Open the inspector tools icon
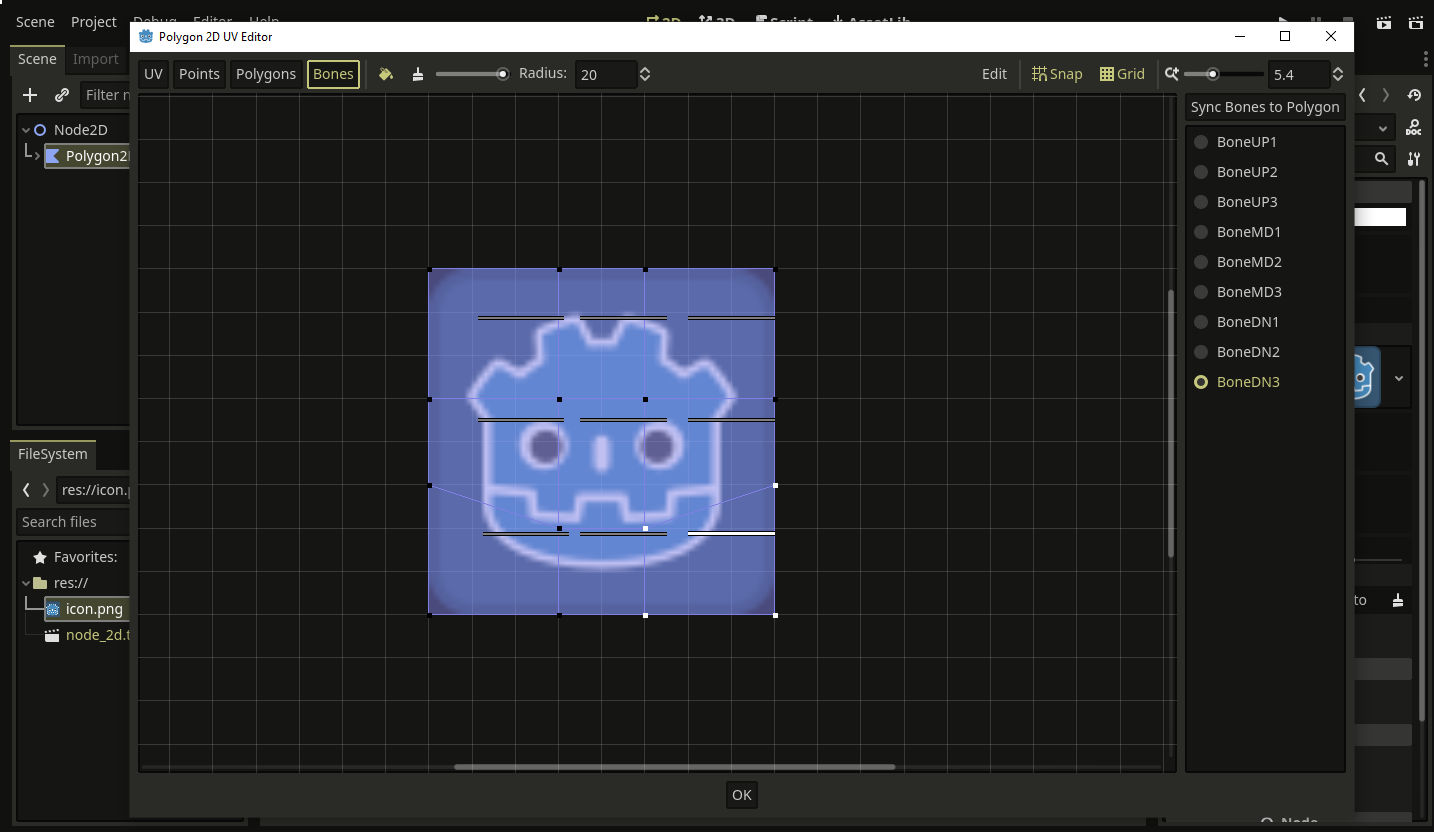Image resolution: width=1434 pixels, height=832 pixels. click(x=1414, y=158)
